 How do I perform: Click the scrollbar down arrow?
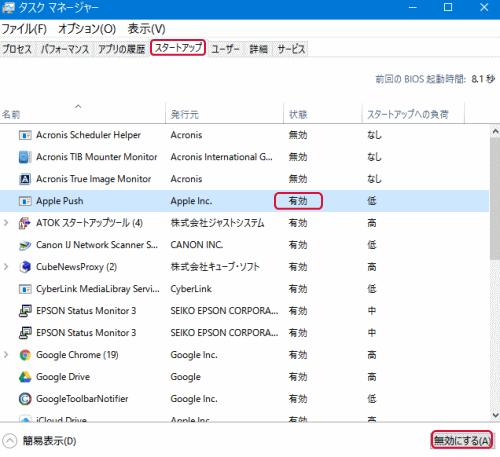coord(495,415)
